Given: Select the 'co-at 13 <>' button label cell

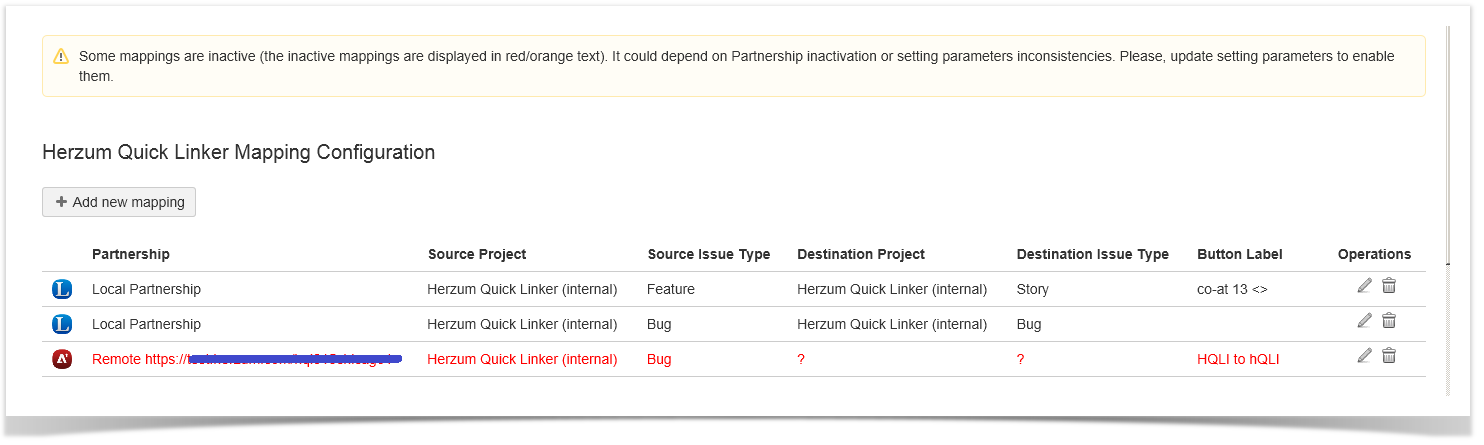Looking at the screenshot, I should pos(1232,289).
